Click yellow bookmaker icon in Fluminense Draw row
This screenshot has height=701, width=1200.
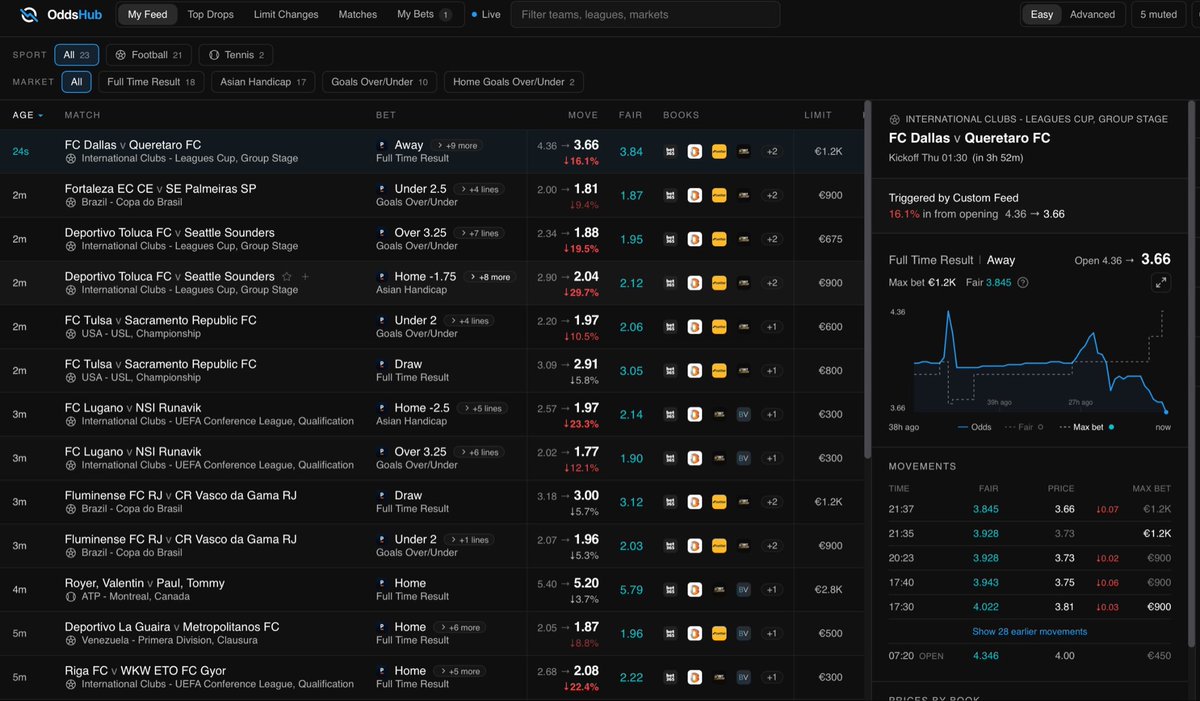click(719, 502)
